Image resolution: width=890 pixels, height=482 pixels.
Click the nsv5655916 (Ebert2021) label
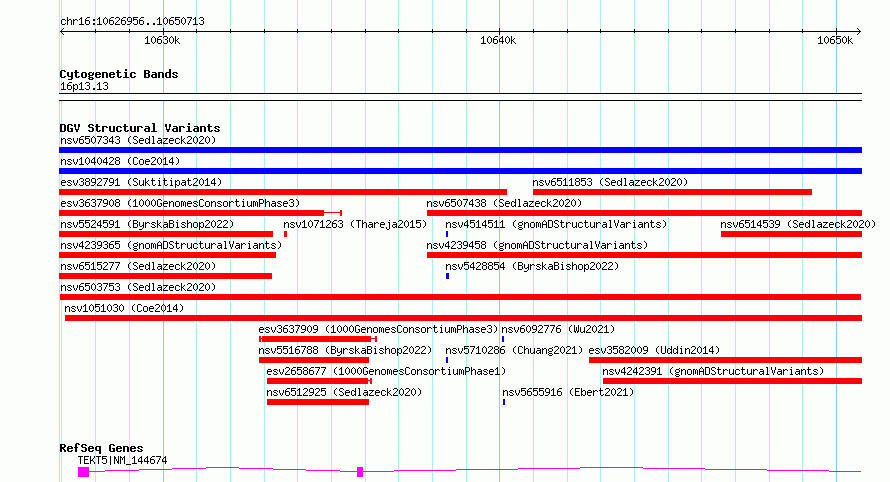click(x=568, y=392)
